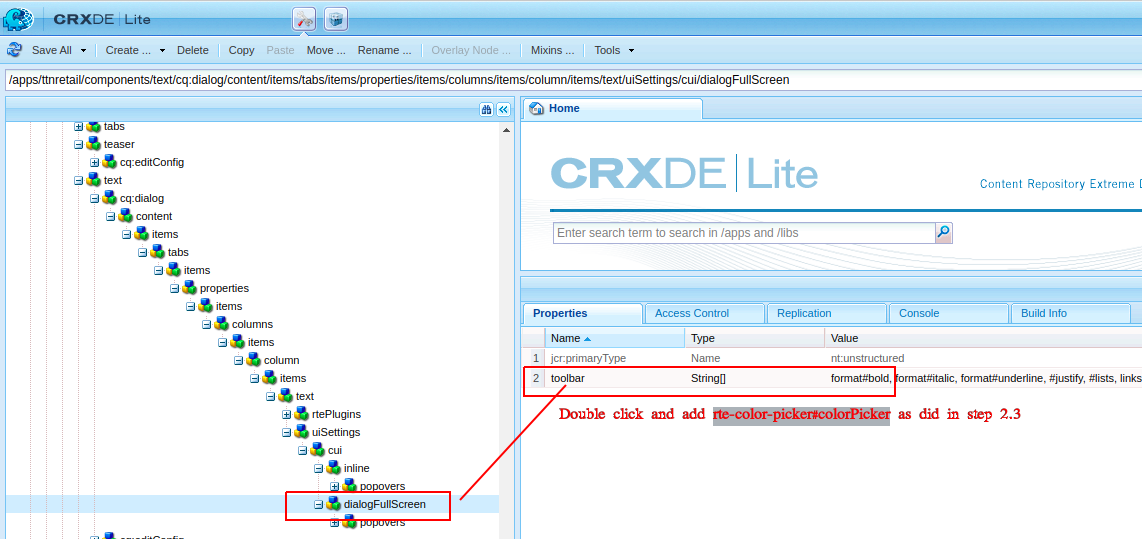The width and height of the screenshot is (1142, 539).
Task: Open the tools wrench icon in header
Action: click(304, 19)
